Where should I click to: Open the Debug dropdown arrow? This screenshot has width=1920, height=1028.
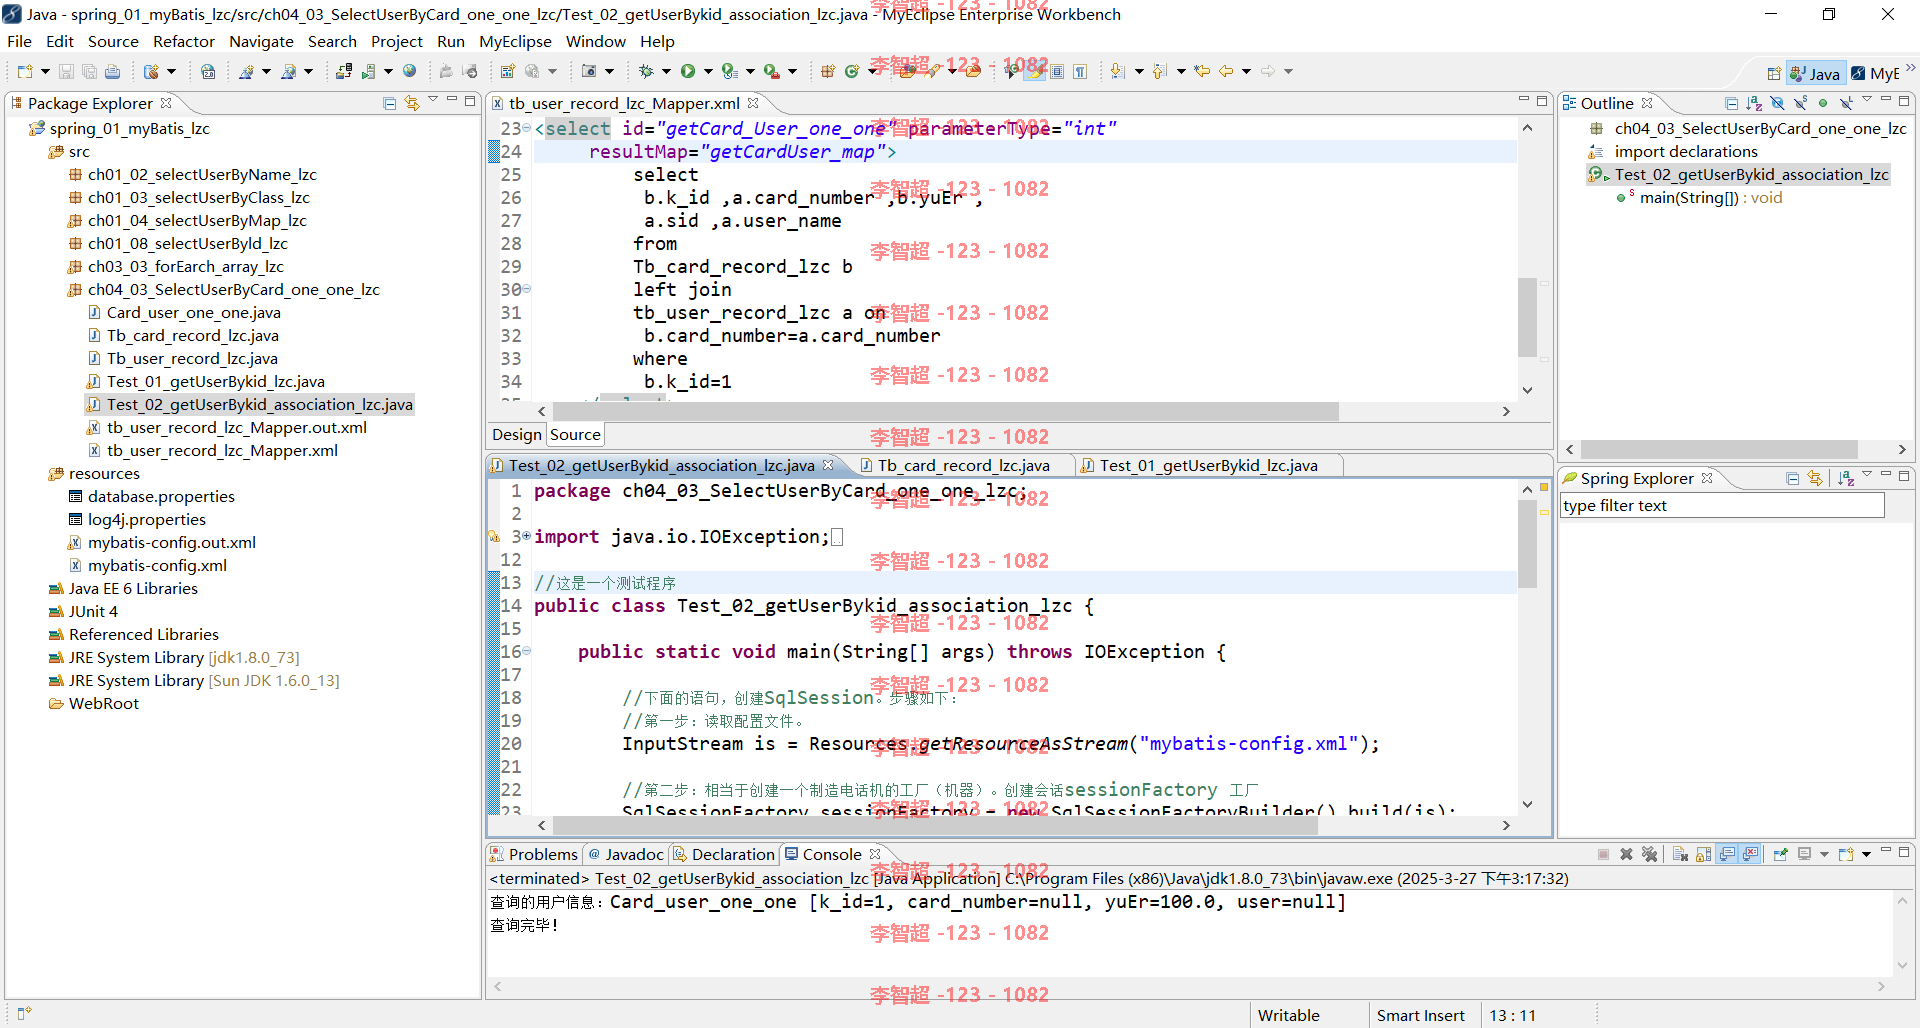[x=666, y=71]
